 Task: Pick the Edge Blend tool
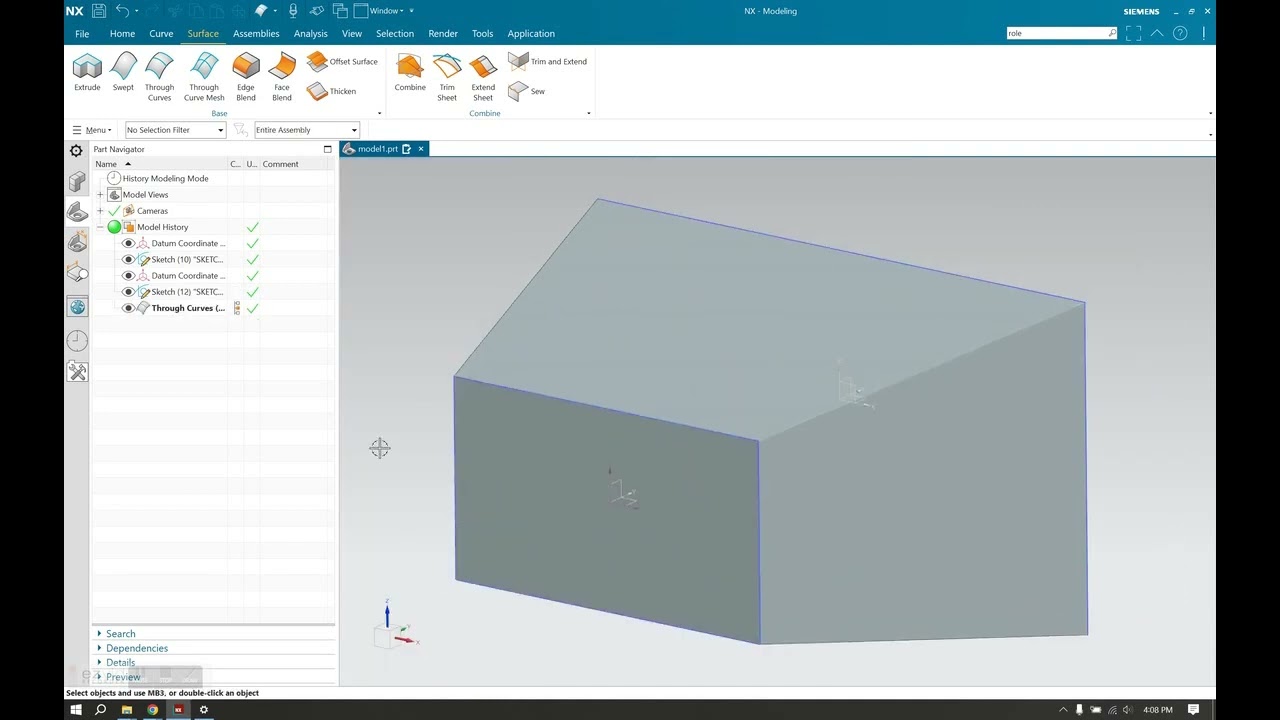[246, 77]
